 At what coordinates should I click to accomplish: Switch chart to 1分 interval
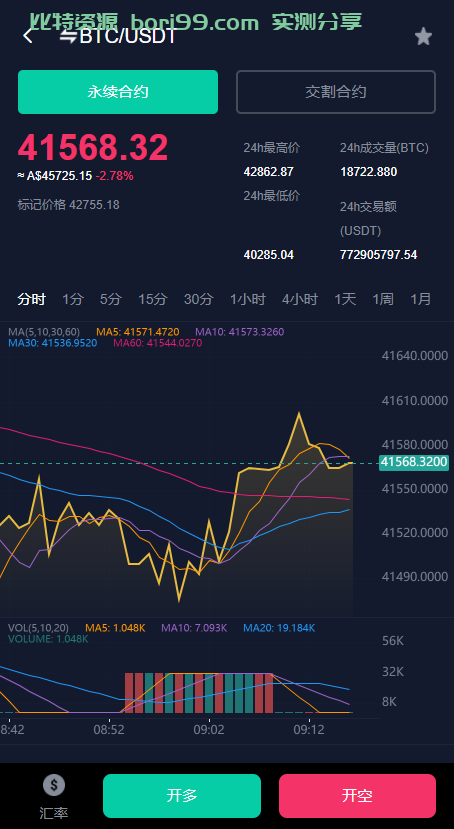click(73, 299)
